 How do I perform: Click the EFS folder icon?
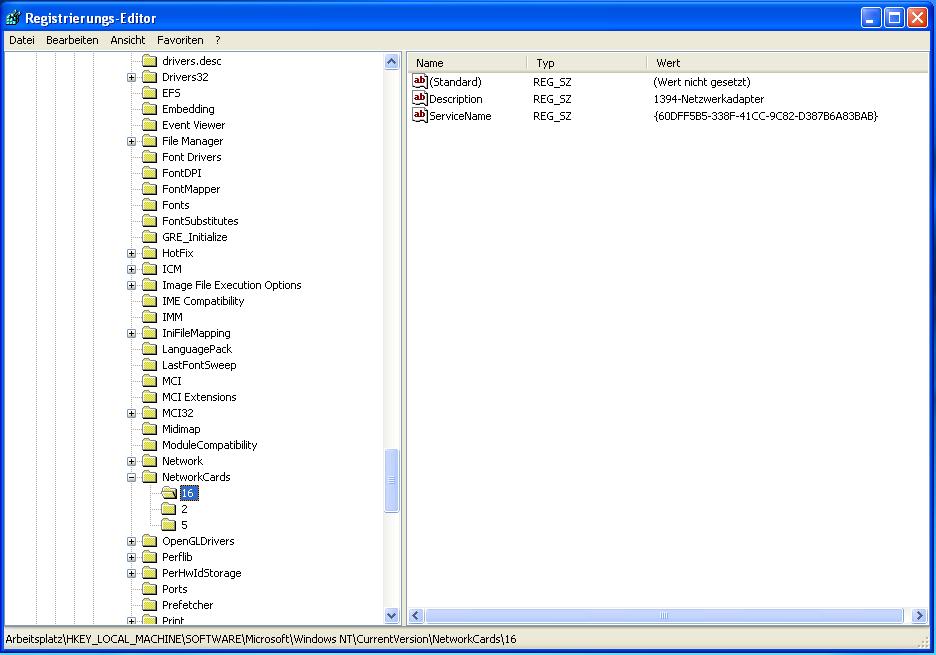[149, 93]
